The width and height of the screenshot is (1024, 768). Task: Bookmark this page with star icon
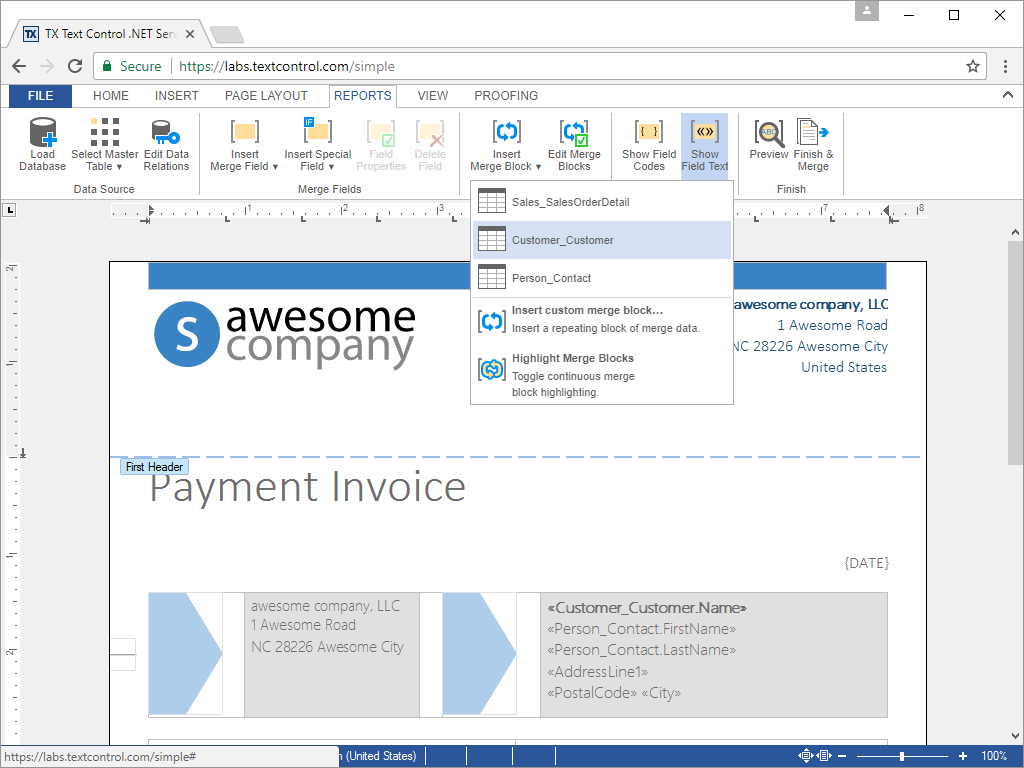[972, 66]
